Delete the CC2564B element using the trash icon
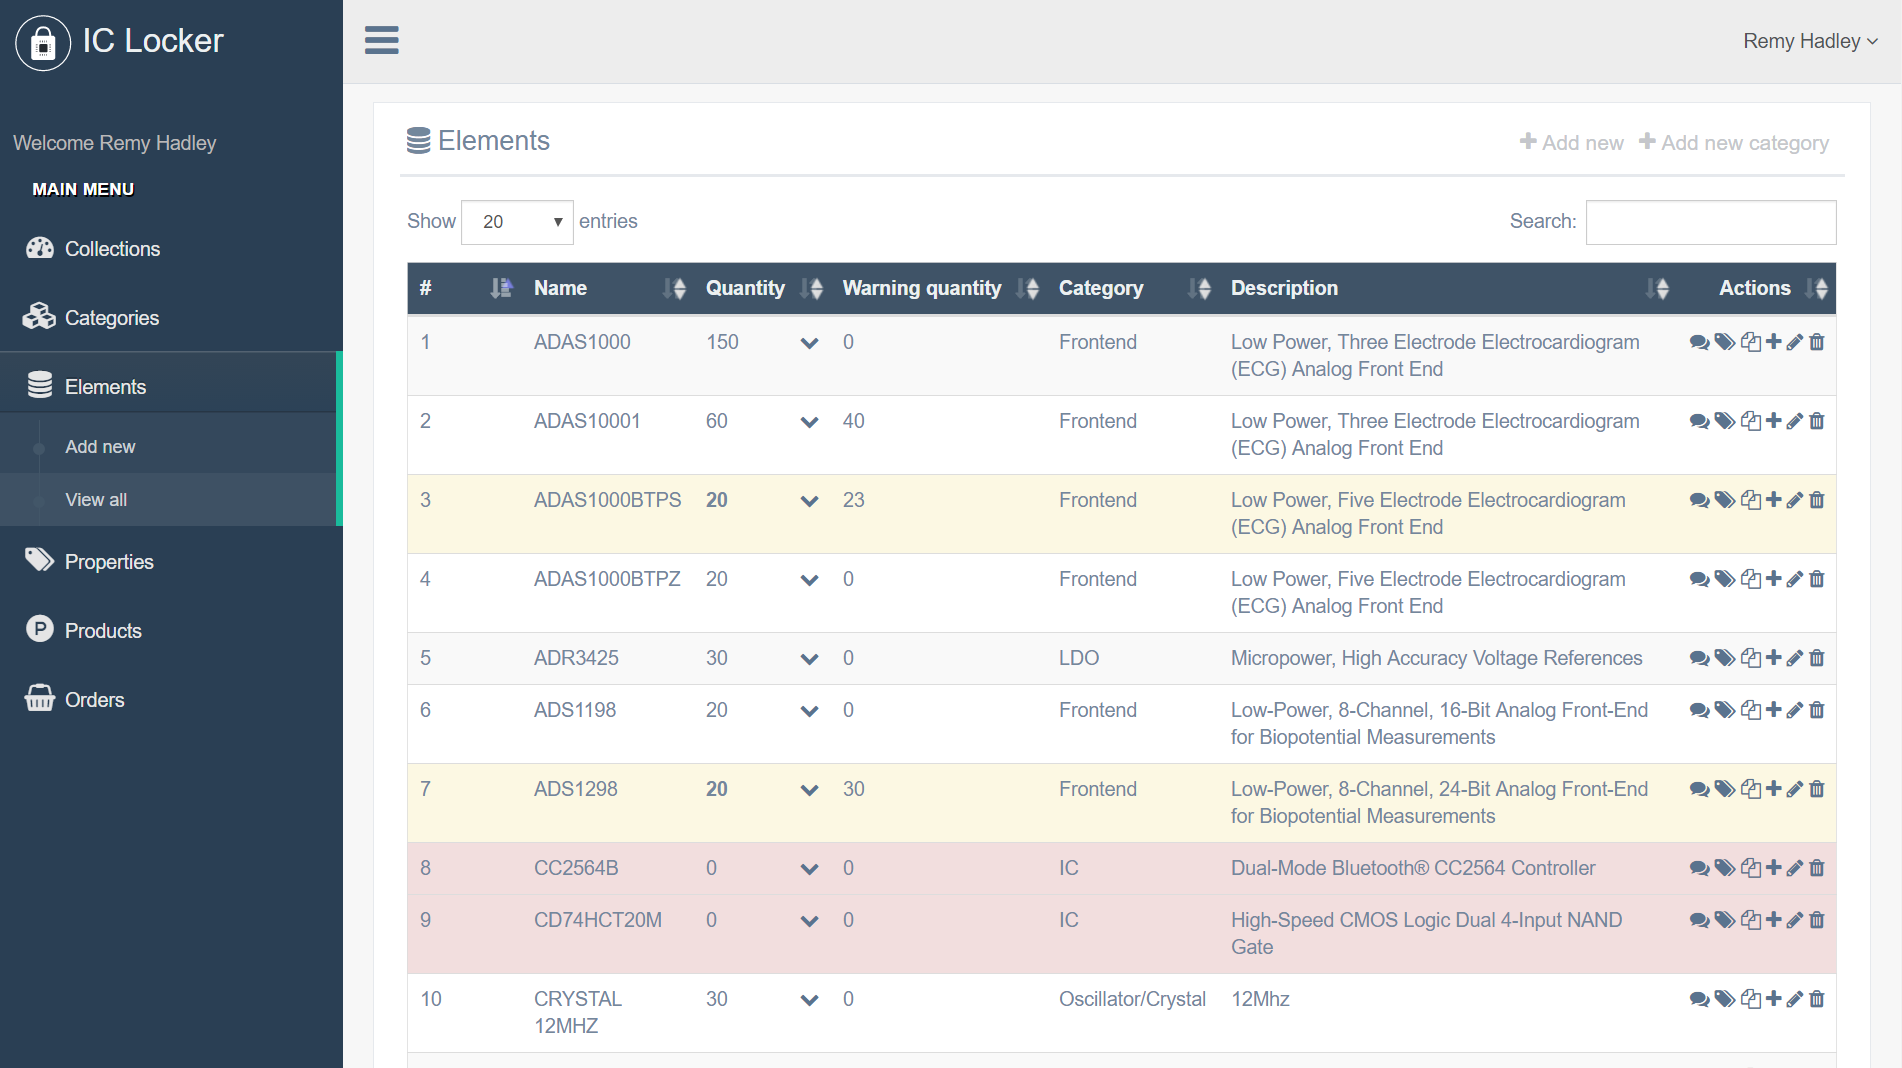 point(1817,868)
